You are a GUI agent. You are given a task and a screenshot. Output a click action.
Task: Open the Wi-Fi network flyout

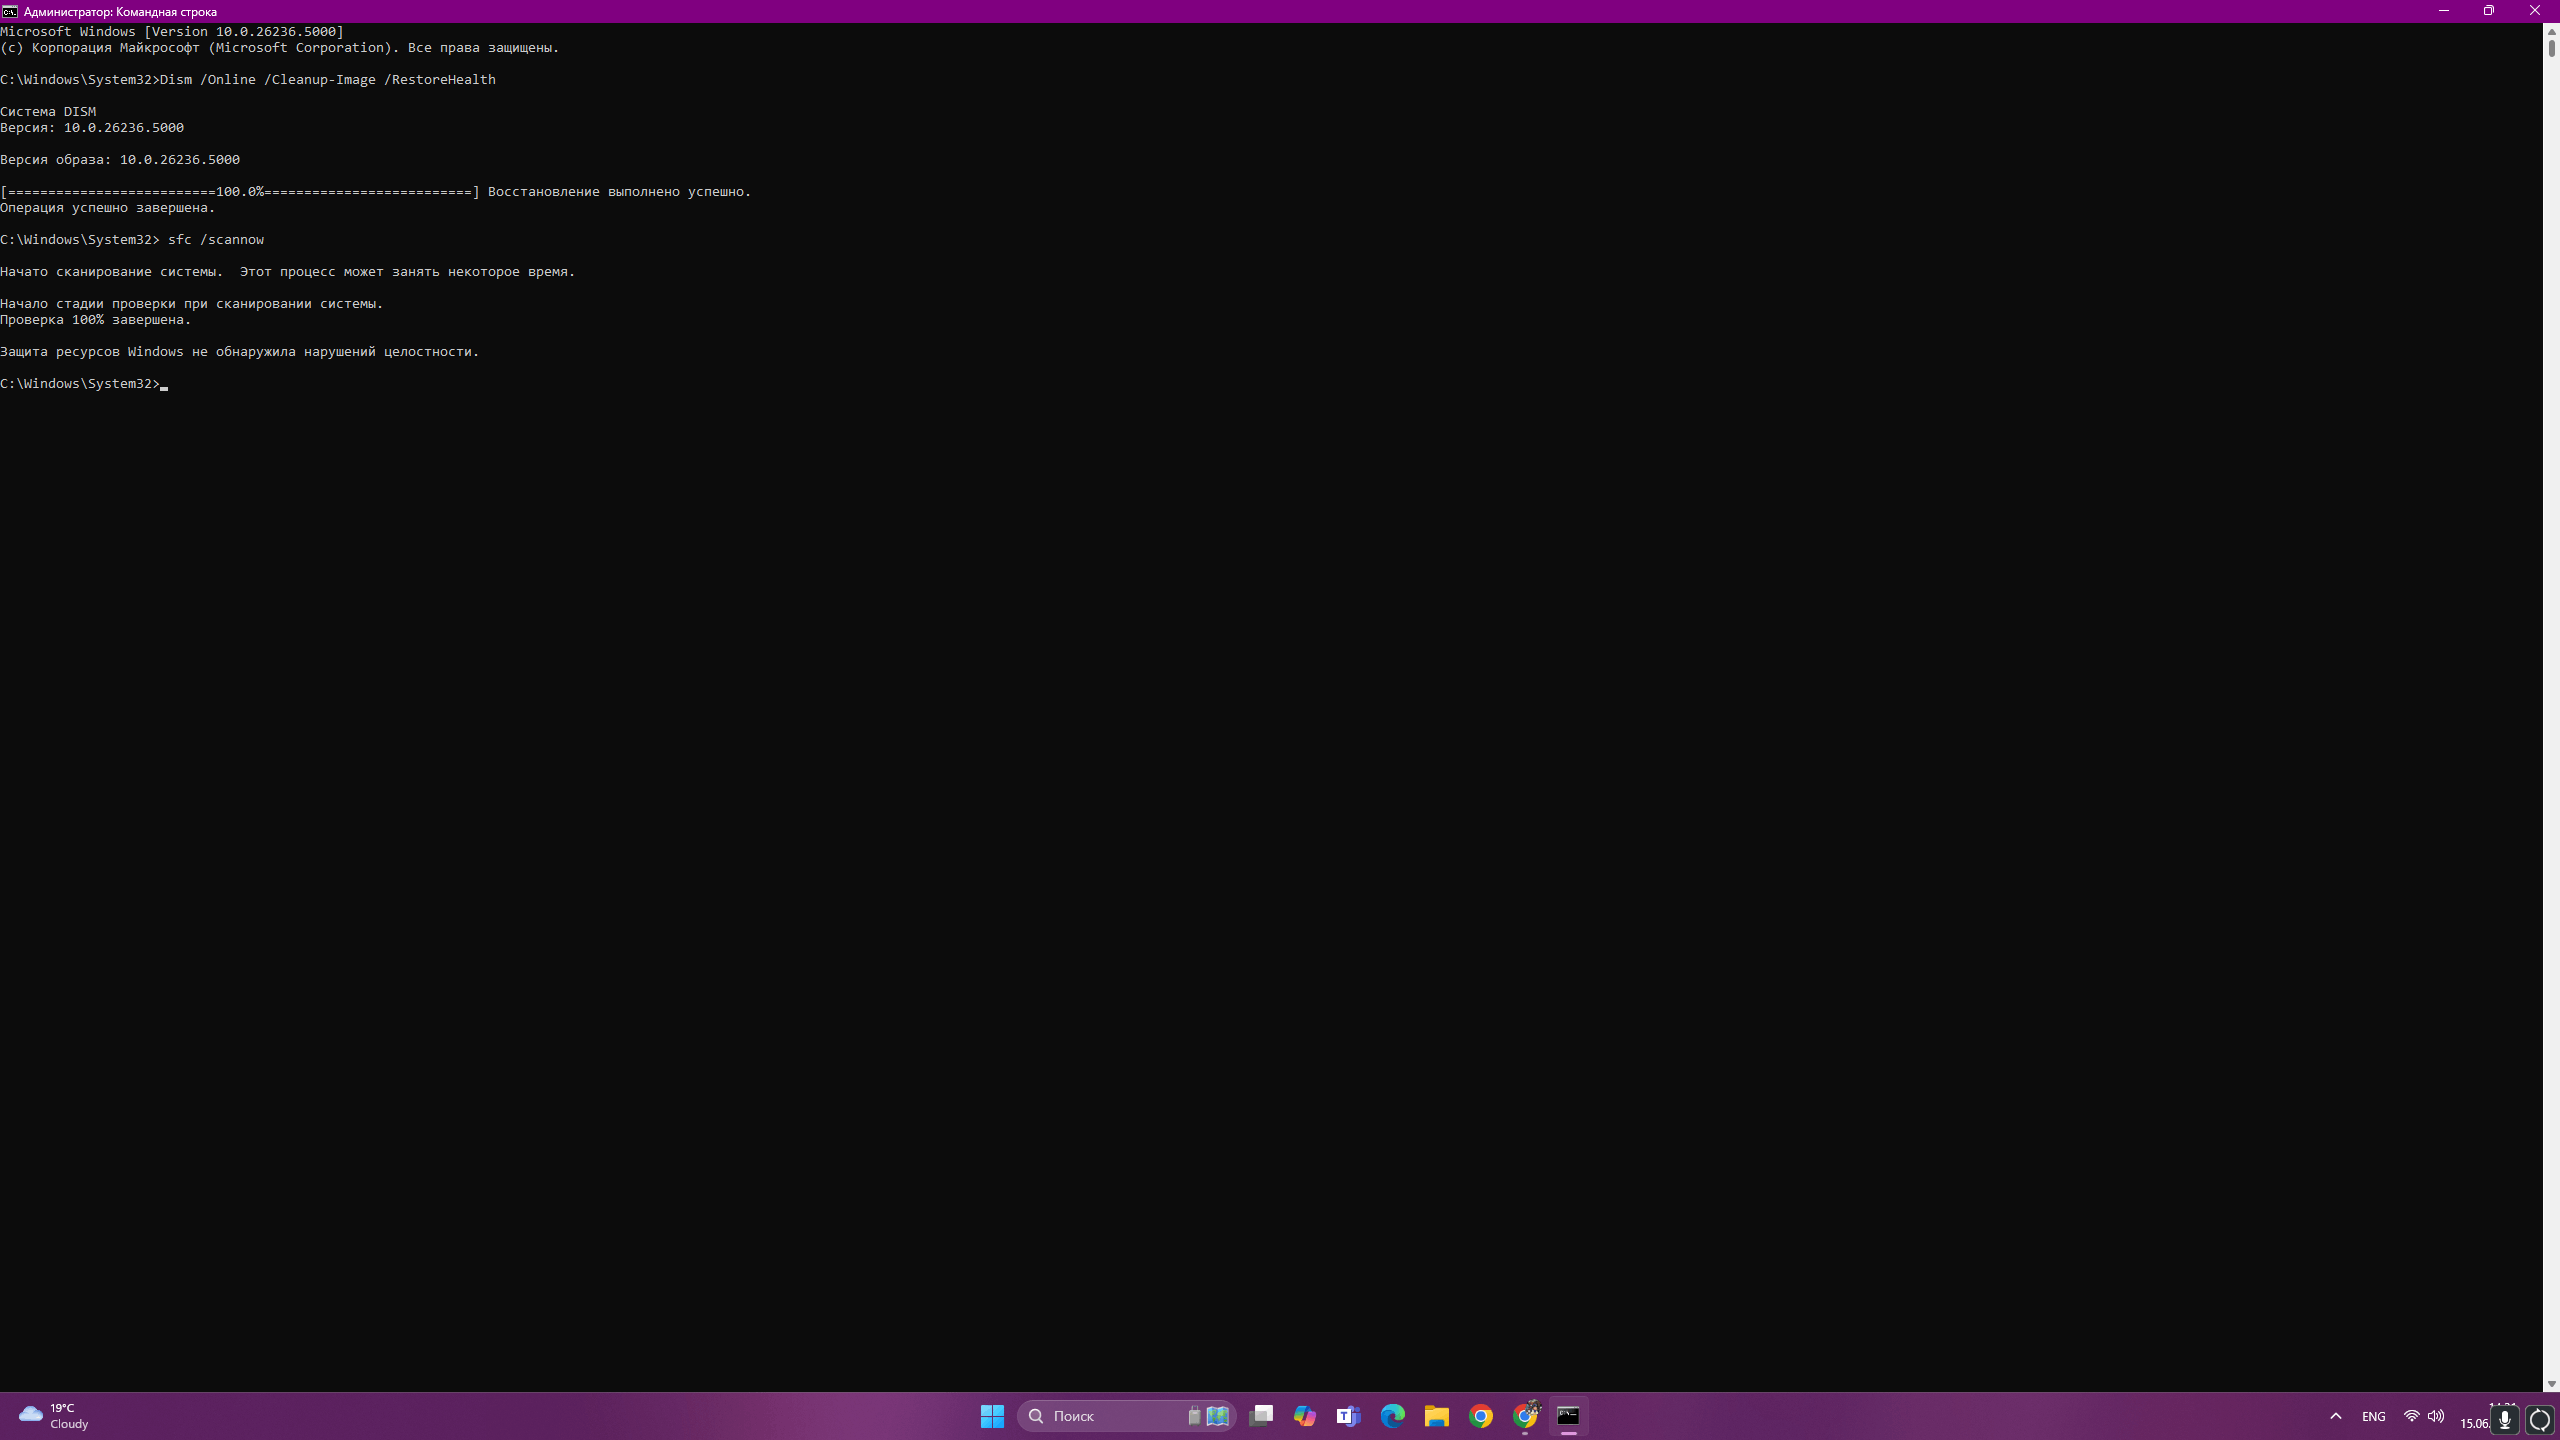tap(2411, 1416)
